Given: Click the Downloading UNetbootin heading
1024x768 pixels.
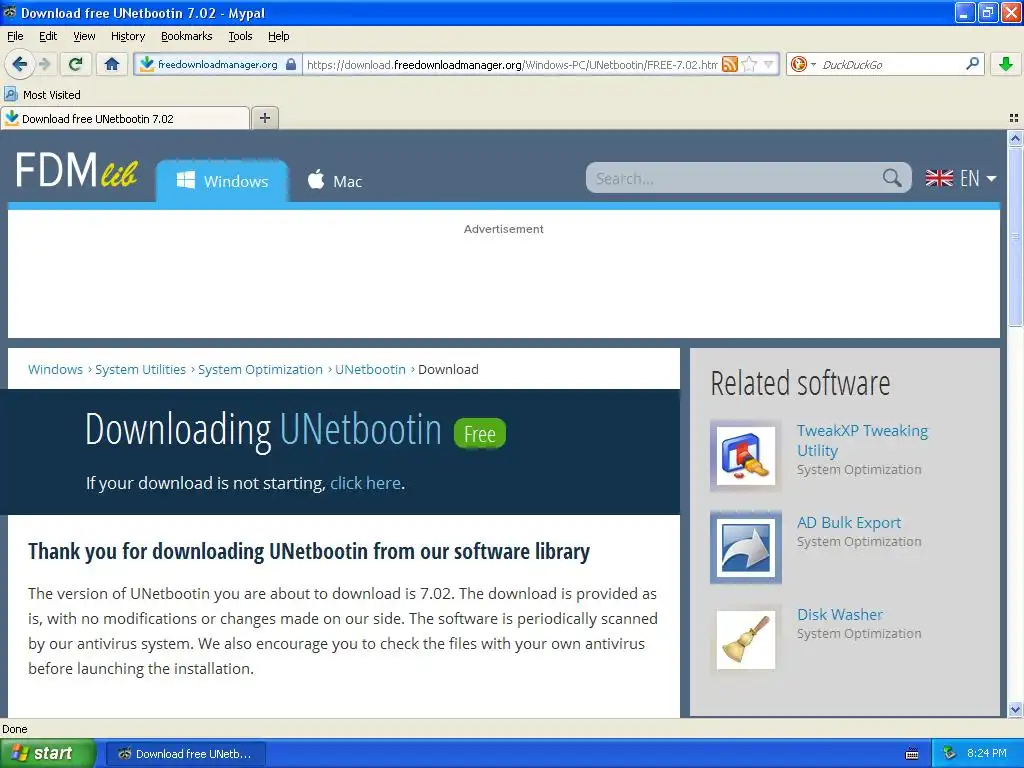Looking at the screenshot, I should pos(263,430).
